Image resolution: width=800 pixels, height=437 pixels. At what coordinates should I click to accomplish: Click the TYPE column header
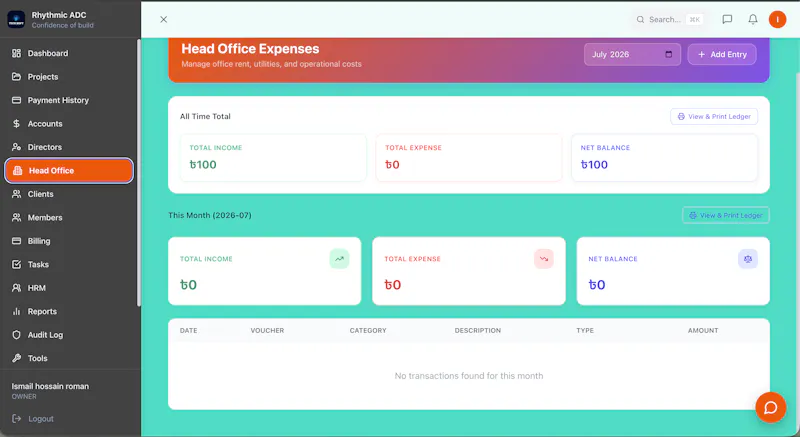tap(585, 330)
